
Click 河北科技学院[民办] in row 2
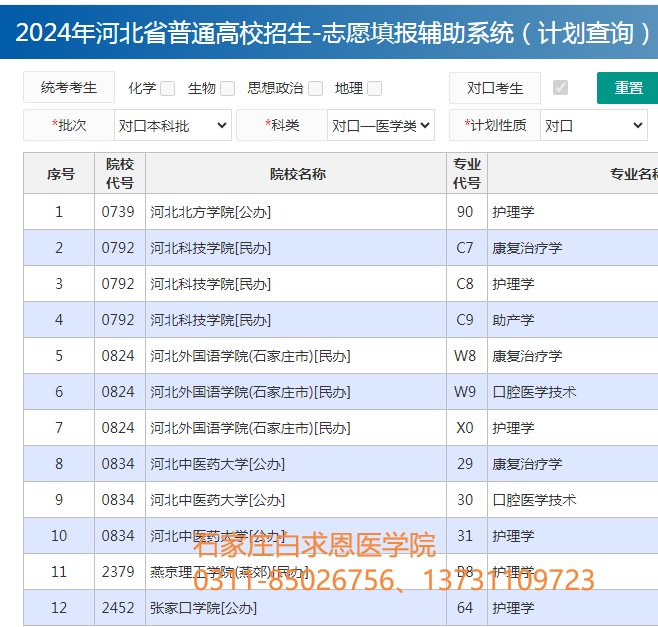(x=210, y=248)
